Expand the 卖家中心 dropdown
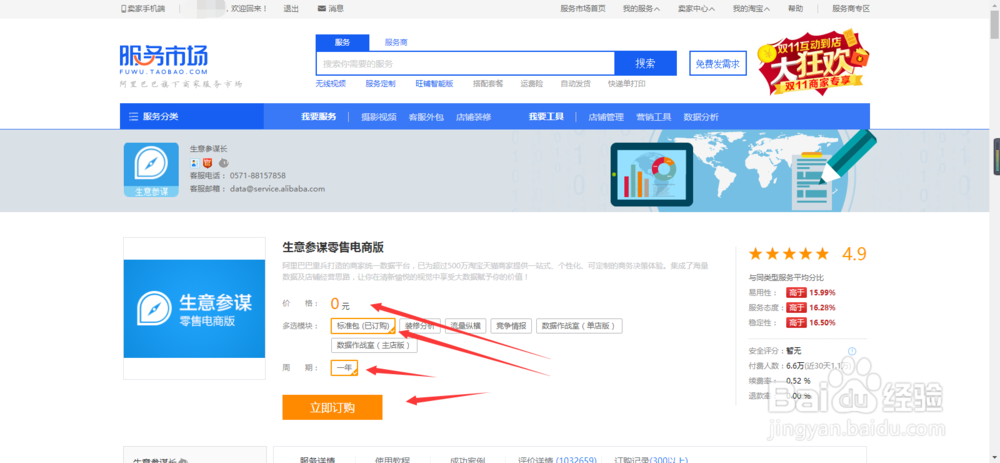 pos(696,8)
